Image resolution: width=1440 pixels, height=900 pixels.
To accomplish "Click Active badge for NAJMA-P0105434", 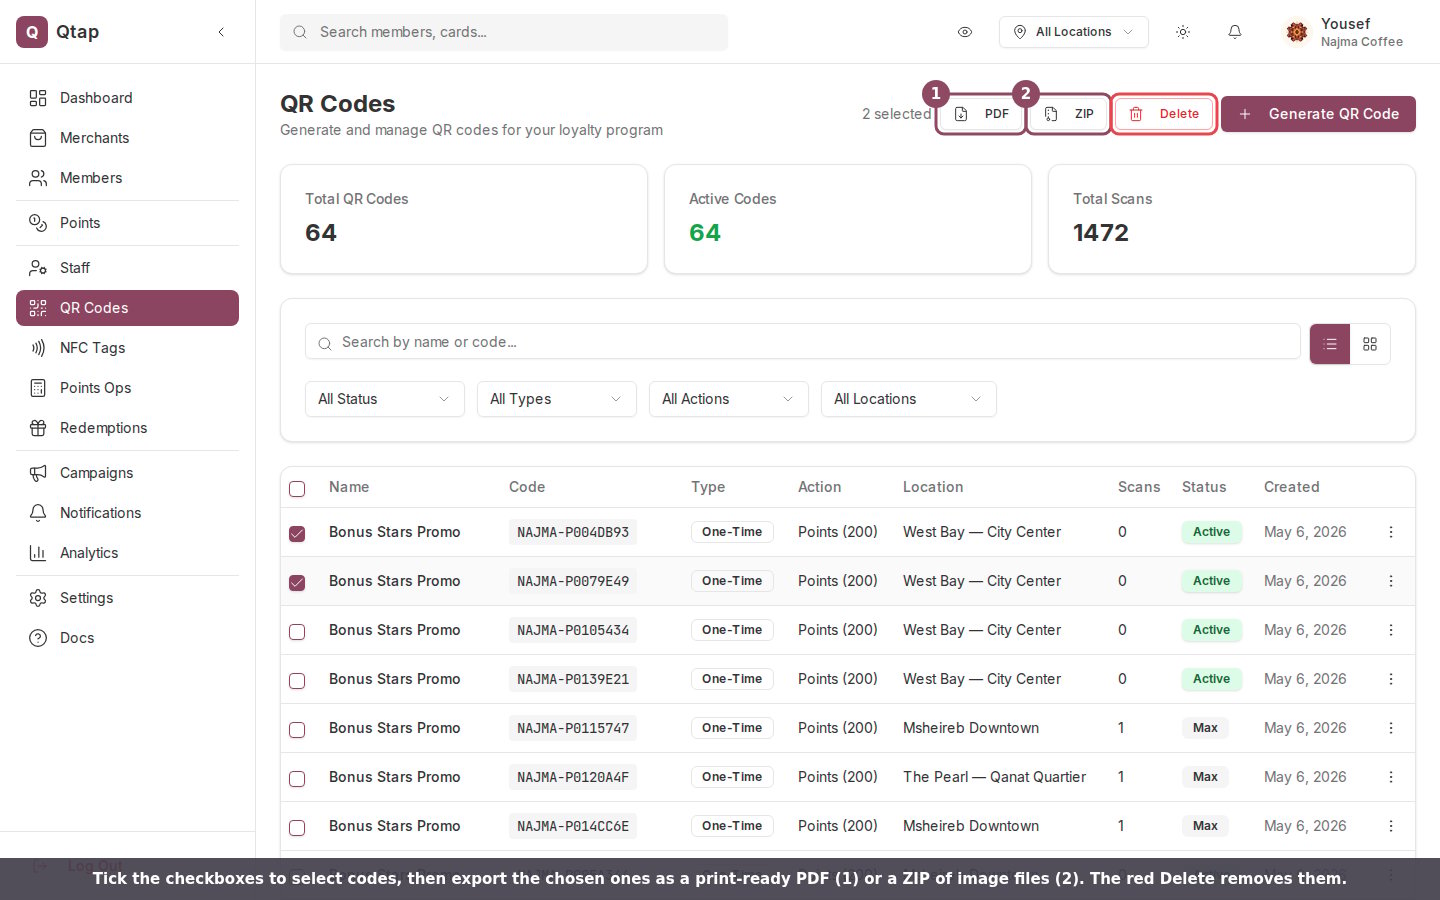I will coord(1211,630).
